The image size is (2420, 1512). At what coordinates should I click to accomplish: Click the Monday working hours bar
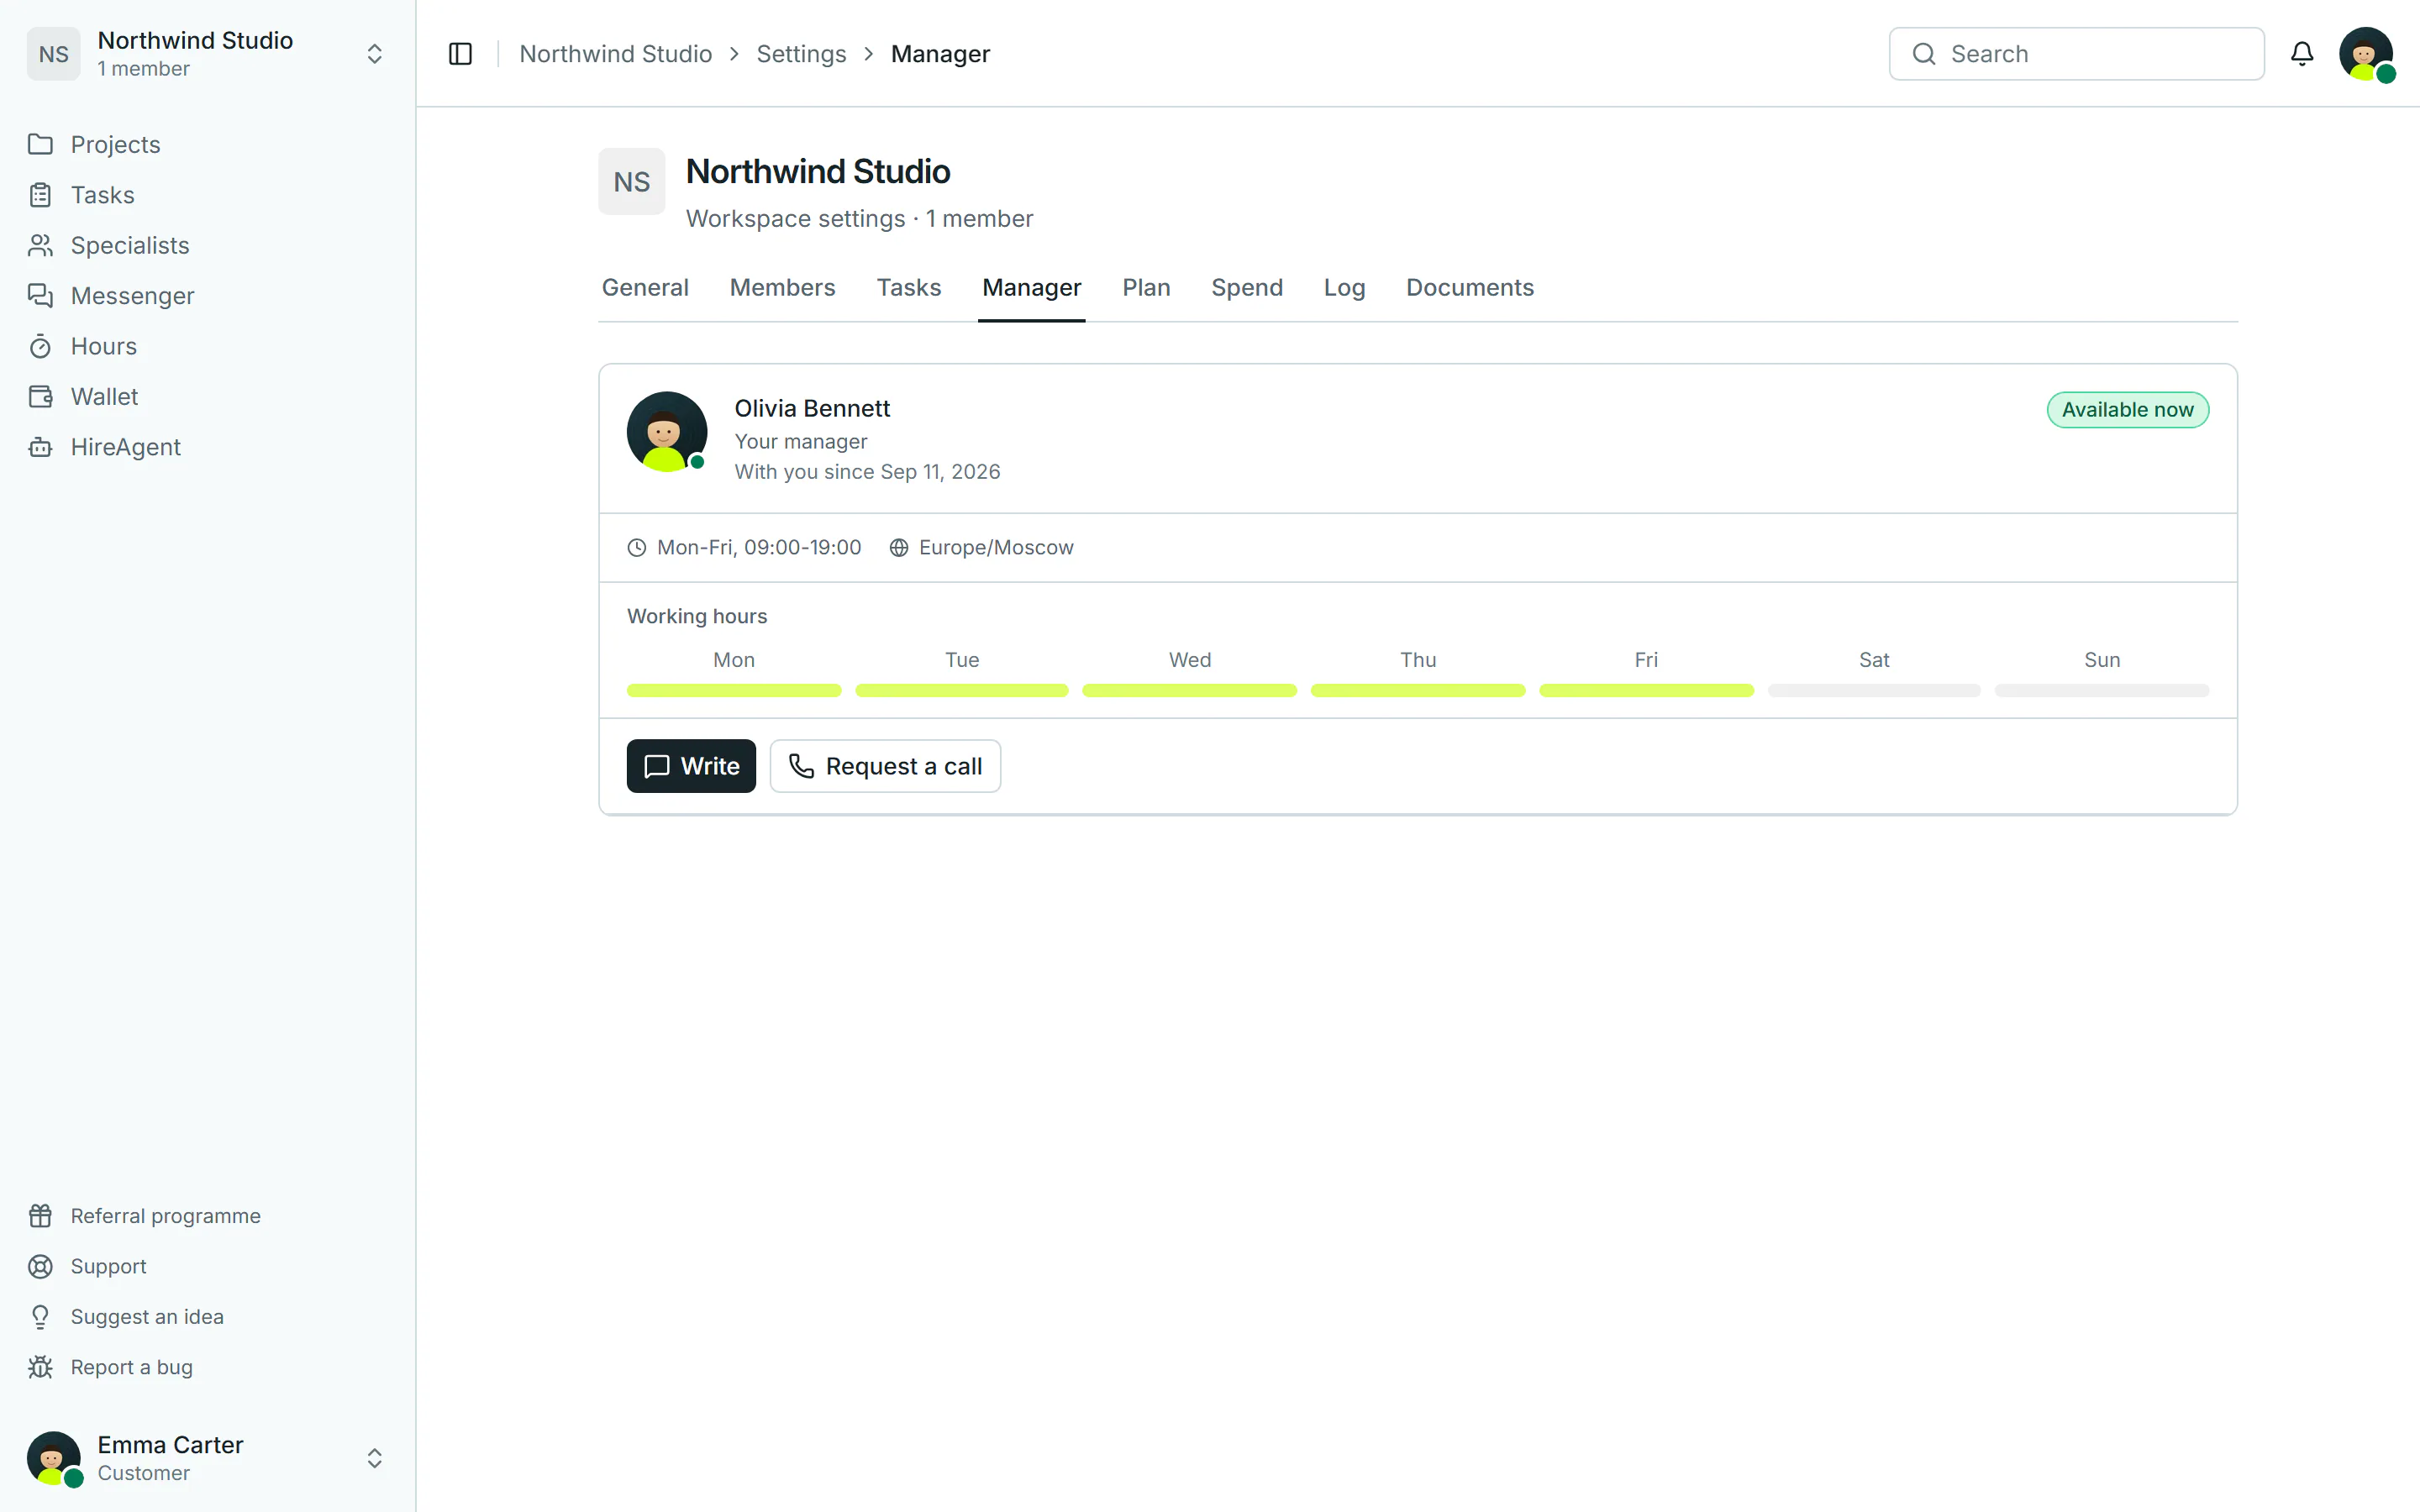734,691
